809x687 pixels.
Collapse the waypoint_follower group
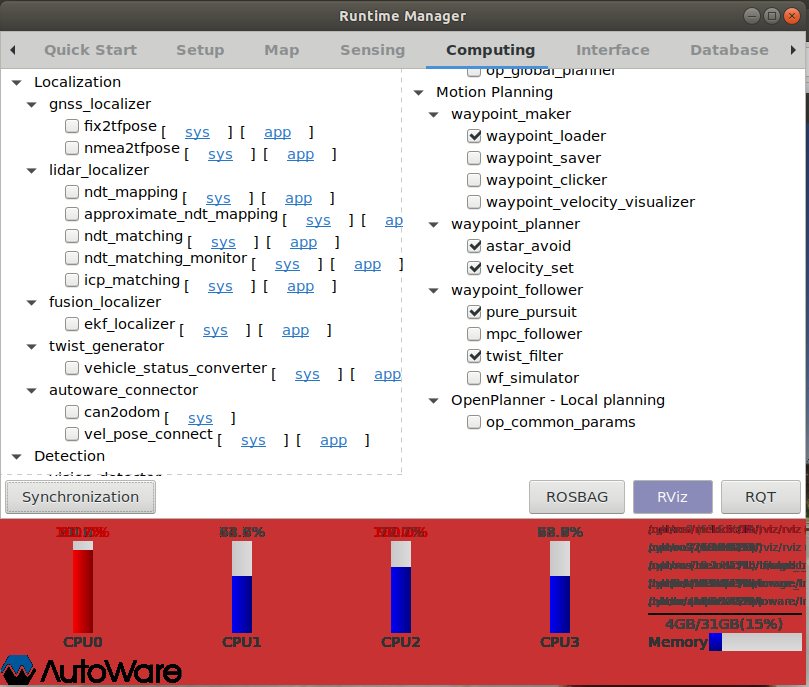tap(434, 290)
